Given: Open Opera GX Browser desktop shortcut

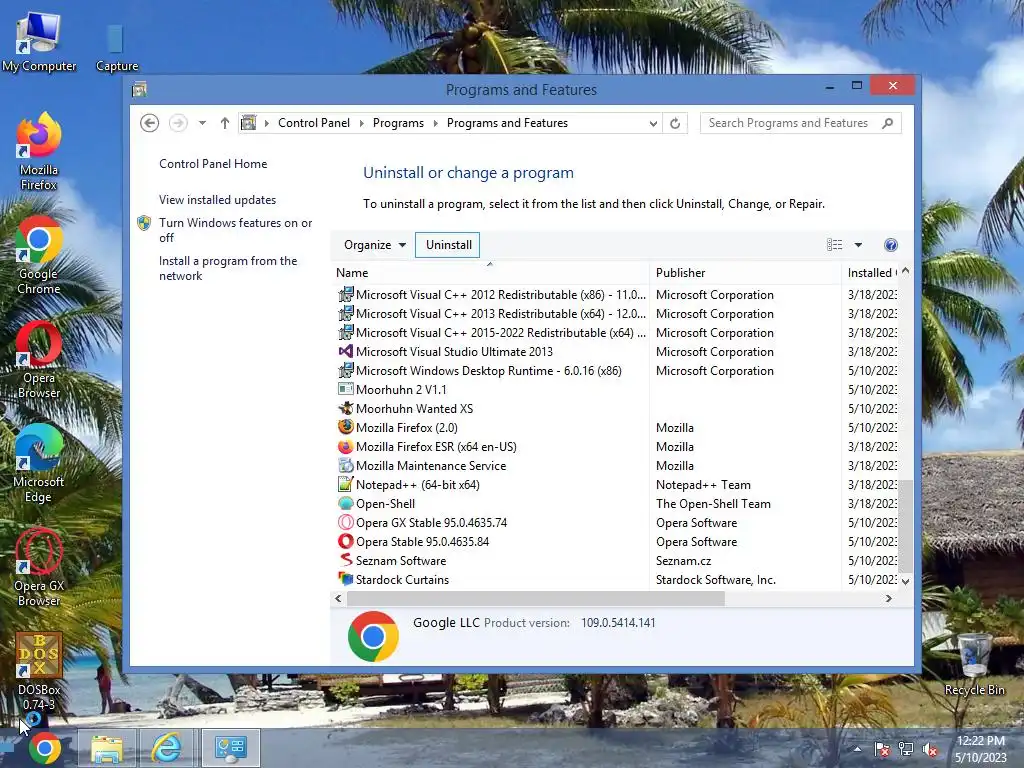Looking at the screenshot, I should tap(39, 567).
